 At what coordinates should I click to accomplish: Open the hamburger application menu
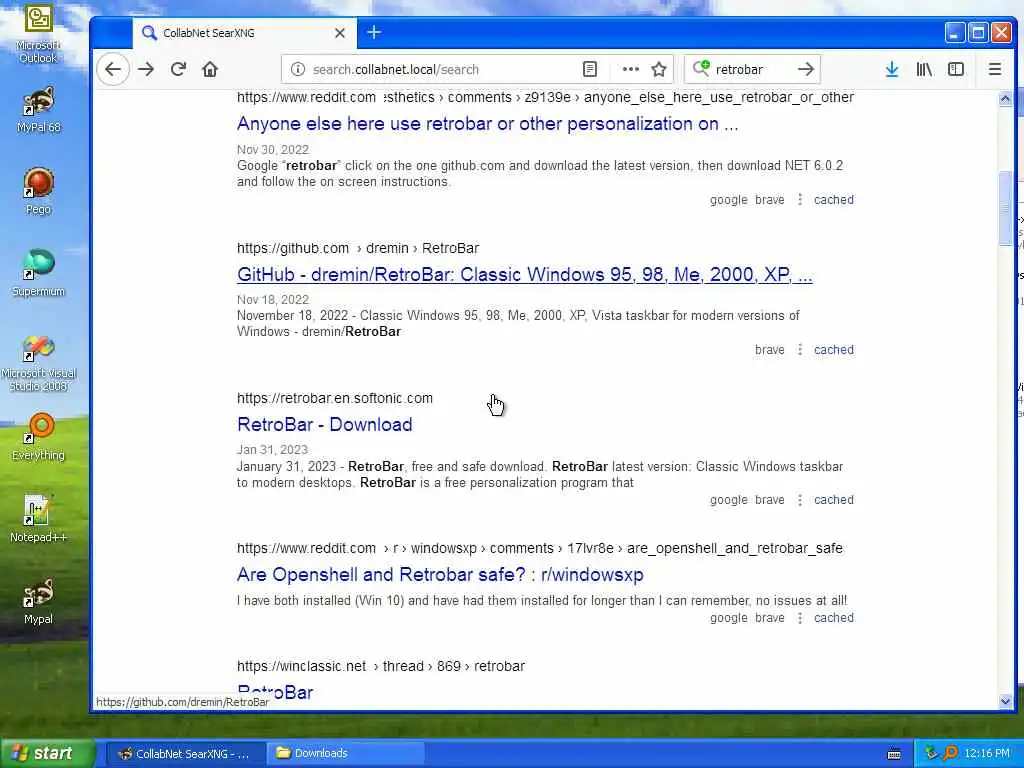pyautogui.click(x=995, y=69)
